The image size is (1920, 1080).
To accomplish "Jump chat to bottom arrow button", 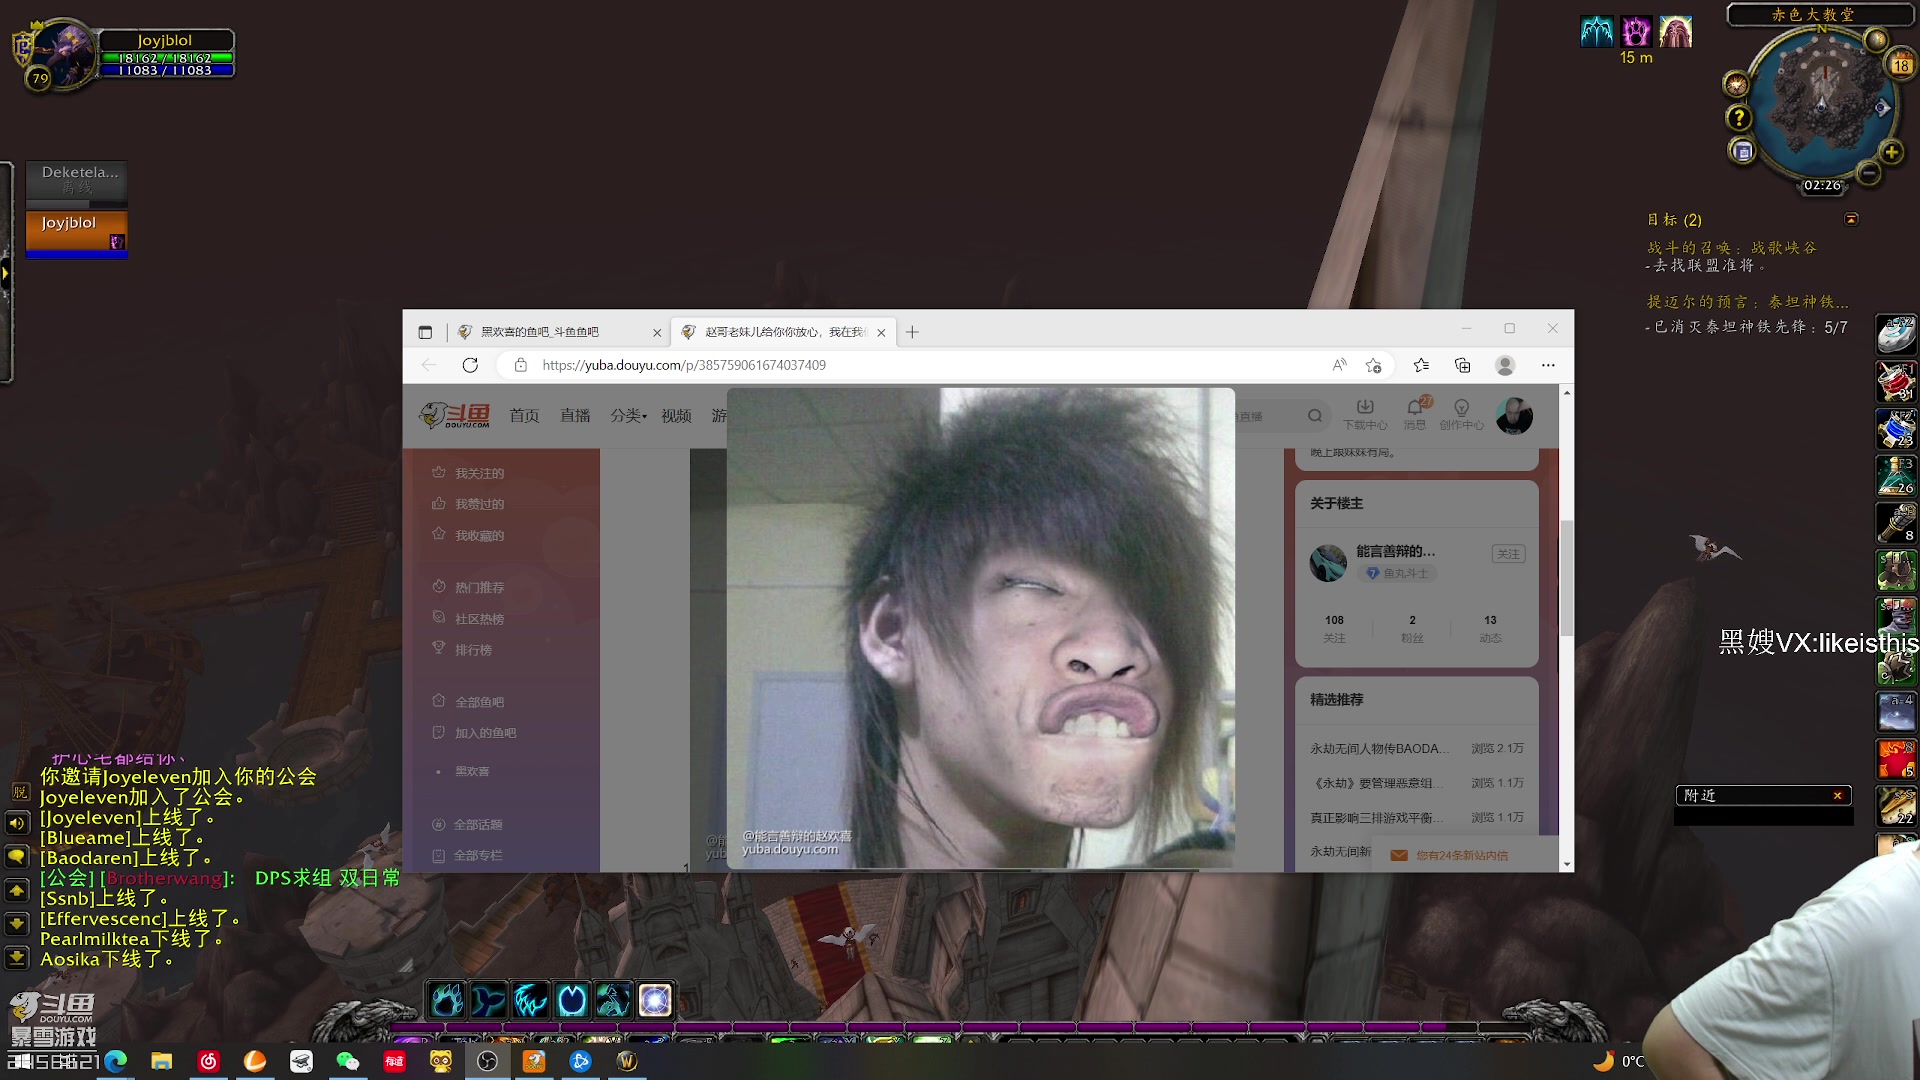I will pyautogui.click(x=17, y=957).
